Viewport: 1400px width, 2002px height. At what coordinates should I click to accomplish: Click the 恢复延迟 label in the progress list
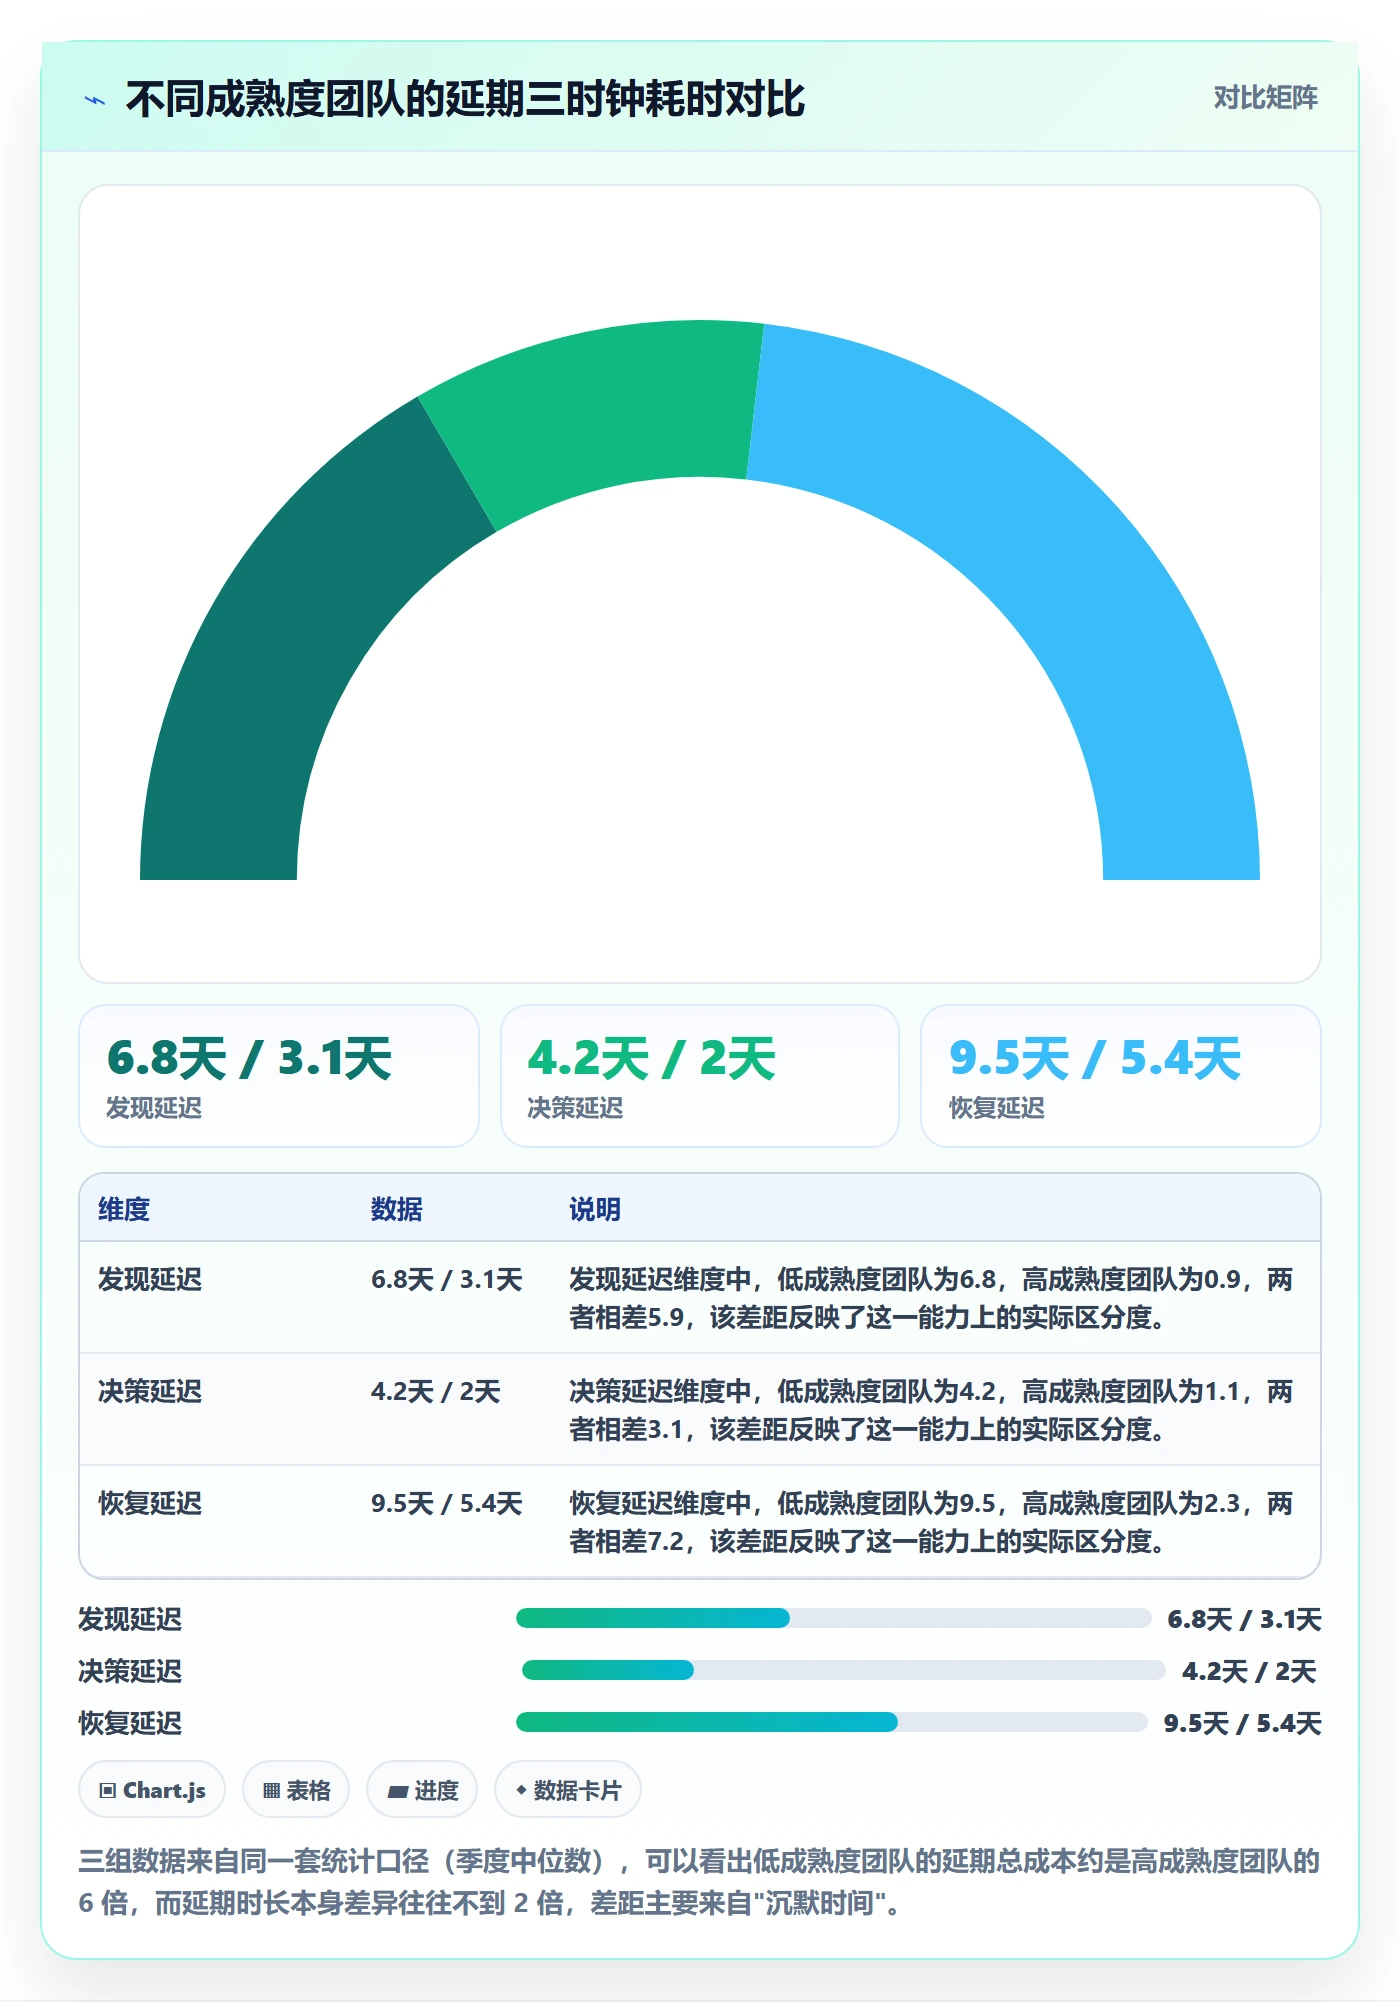coord(131,1723)
